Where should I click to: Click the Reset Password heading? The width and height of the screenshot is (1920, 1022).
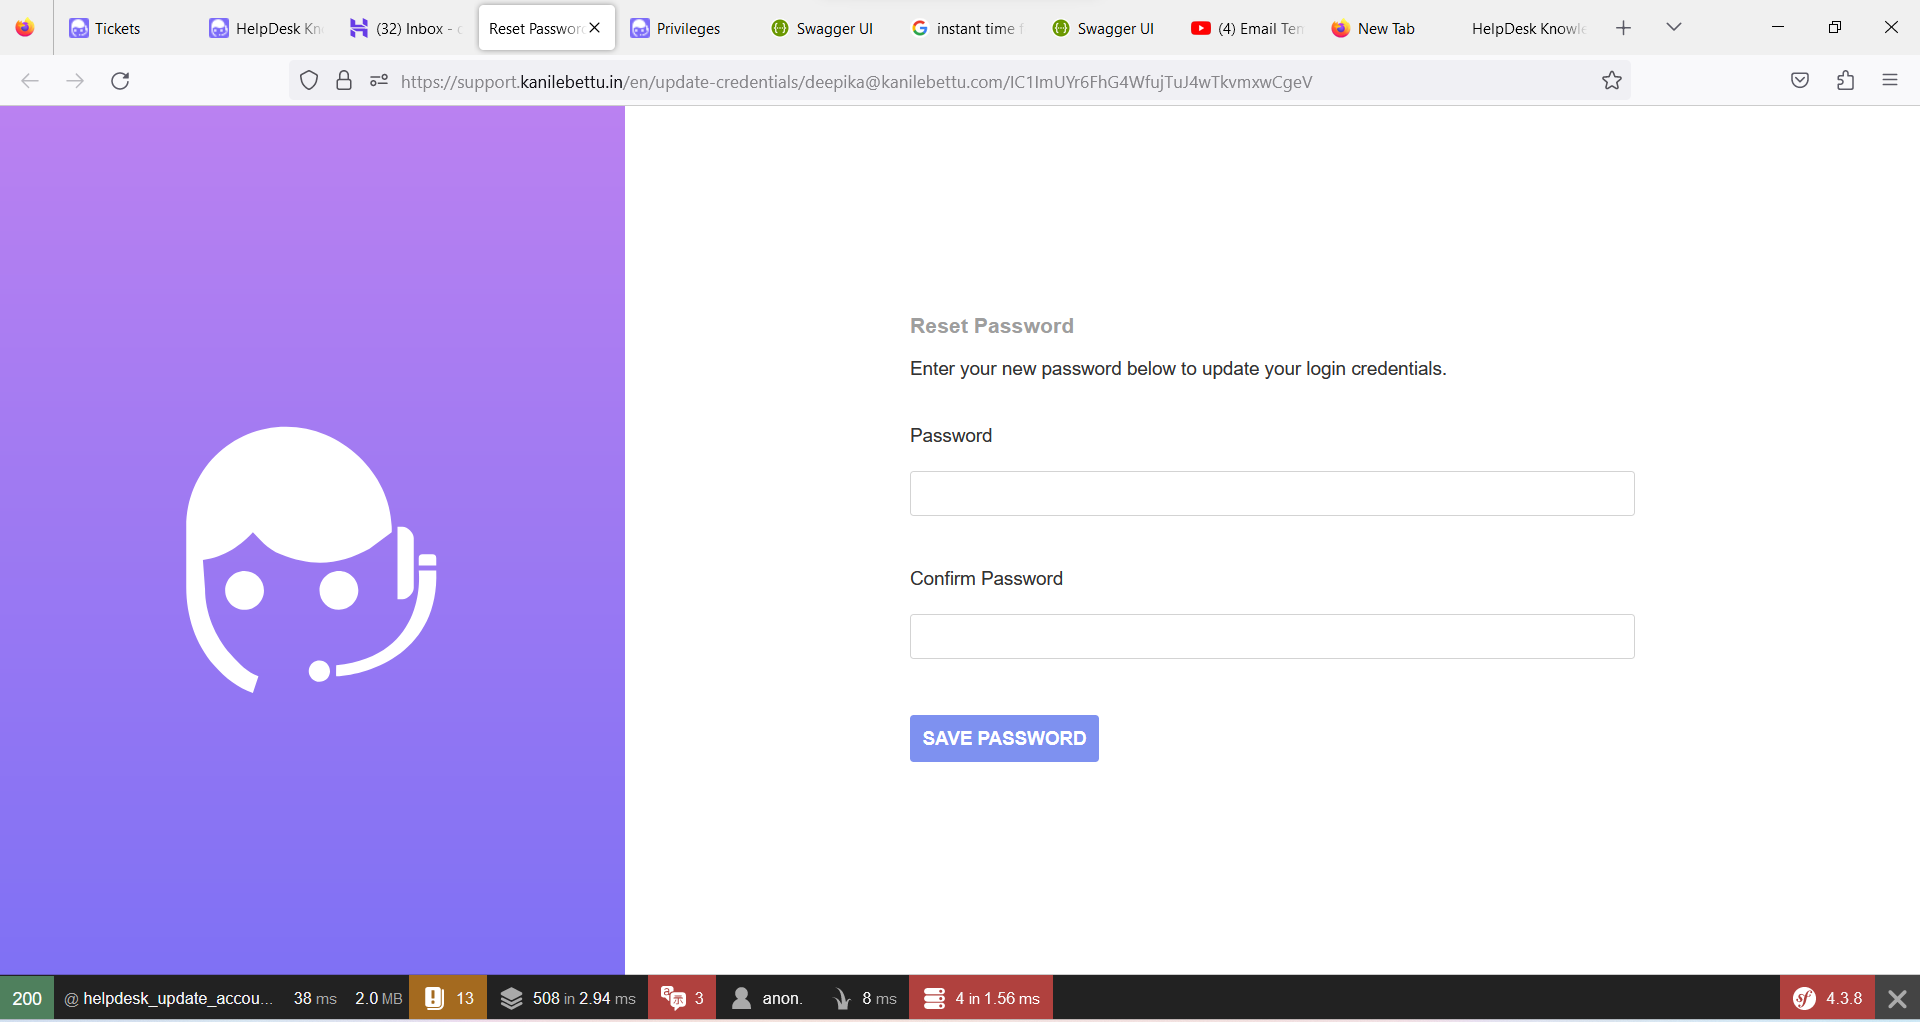(x=992, y=326)
